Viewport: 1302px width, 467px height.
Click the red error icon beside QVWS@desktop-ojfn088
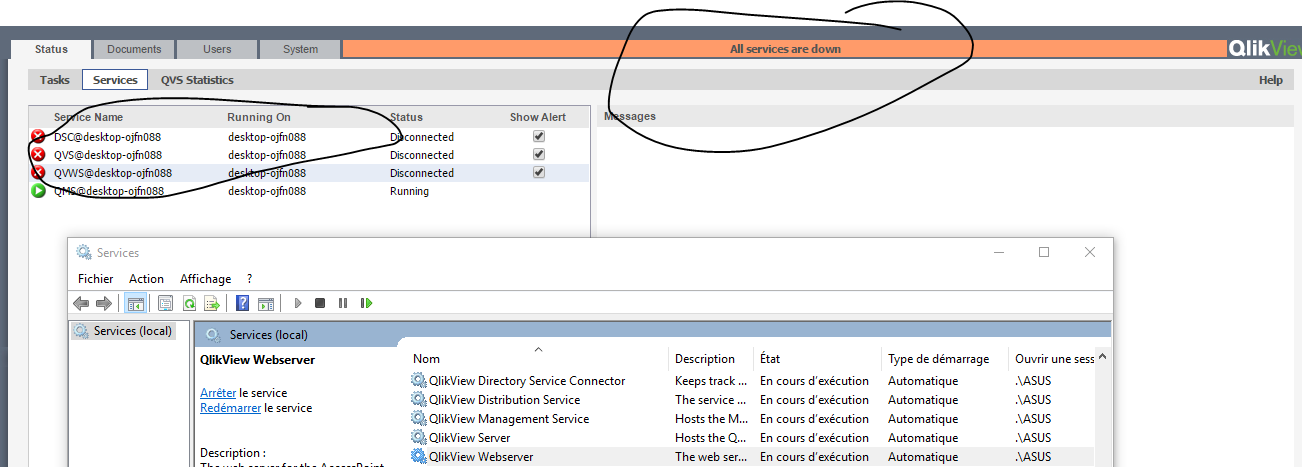[x=39, y=172]
